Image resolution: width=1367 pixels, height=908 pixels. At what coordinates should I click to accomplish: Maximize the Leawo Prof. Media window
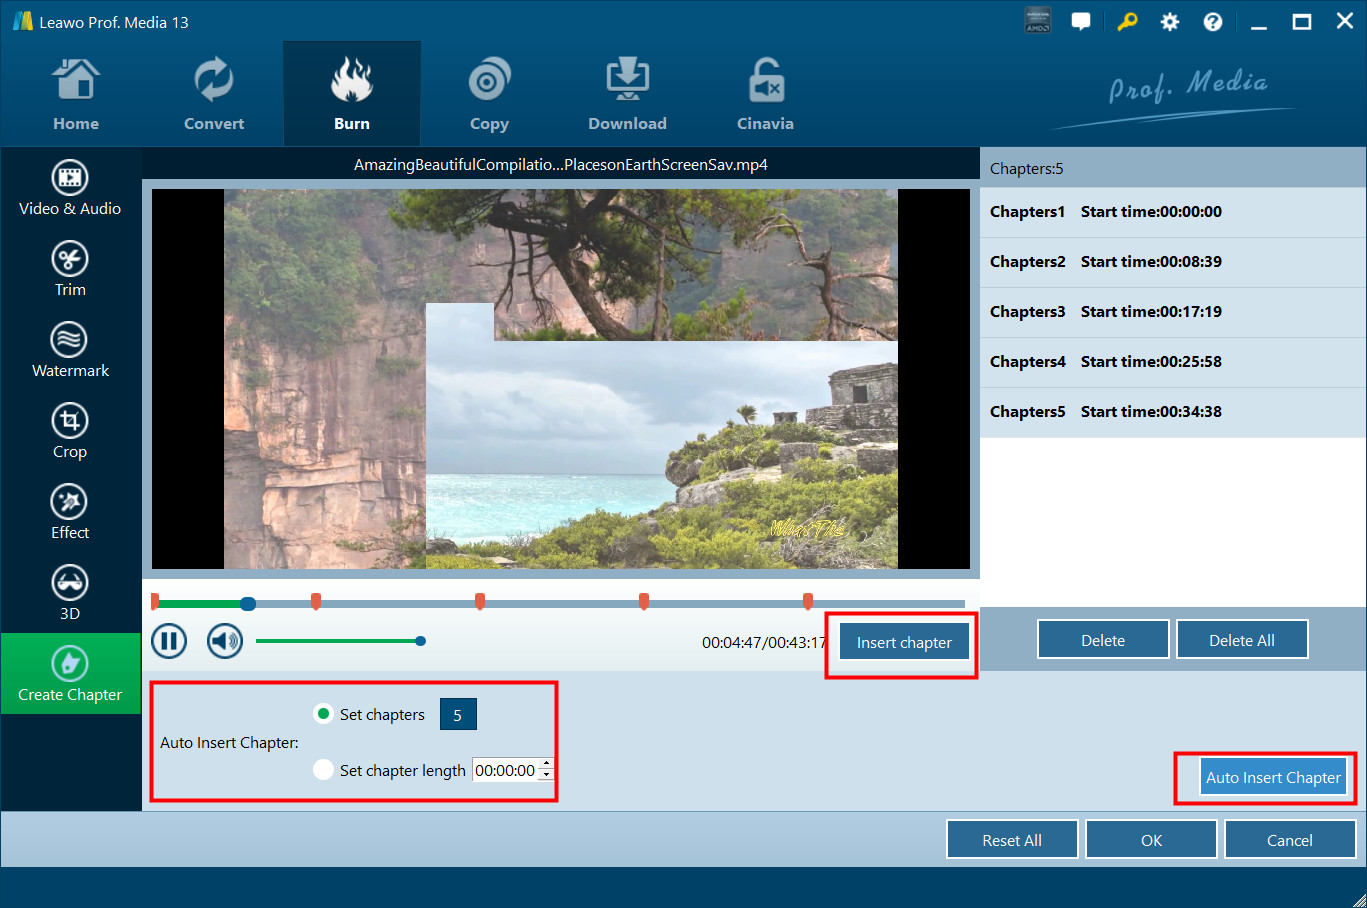click(x=1302, y=22)
